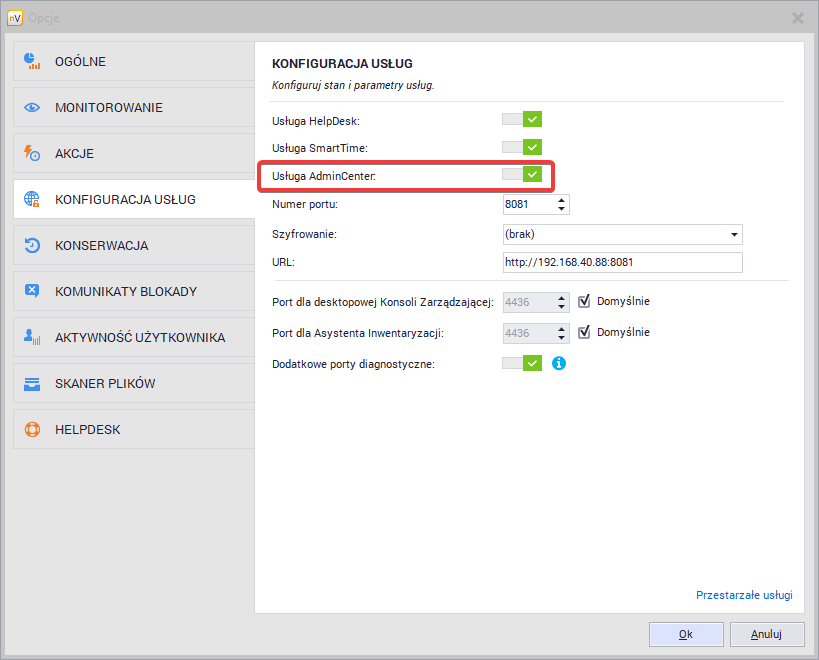Click the SKANER PLIKÓW drawer icon
The image size is (819, 660).
pyautogui.click(x=32, y=384)
